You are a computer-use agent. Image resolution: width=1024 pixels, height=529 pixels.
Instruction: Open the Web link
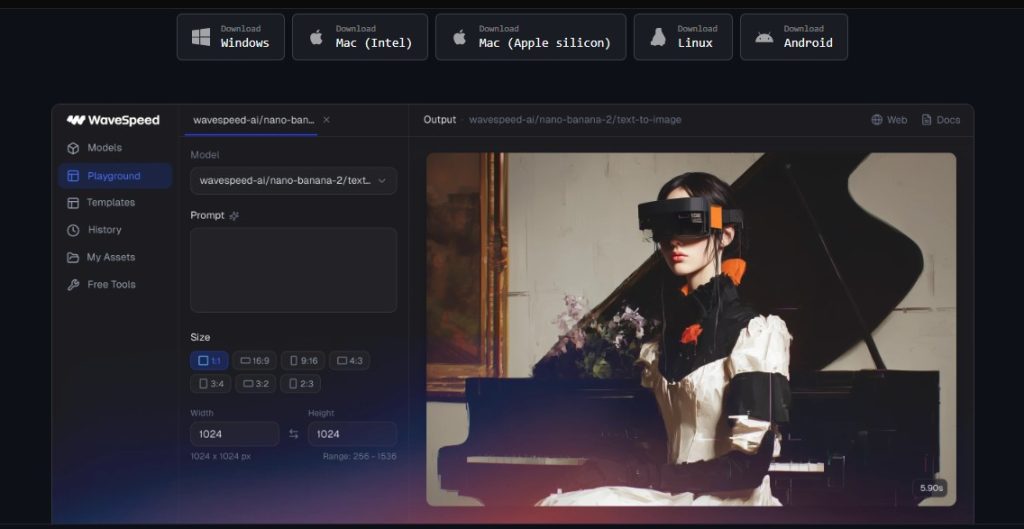tap(889, 120)
